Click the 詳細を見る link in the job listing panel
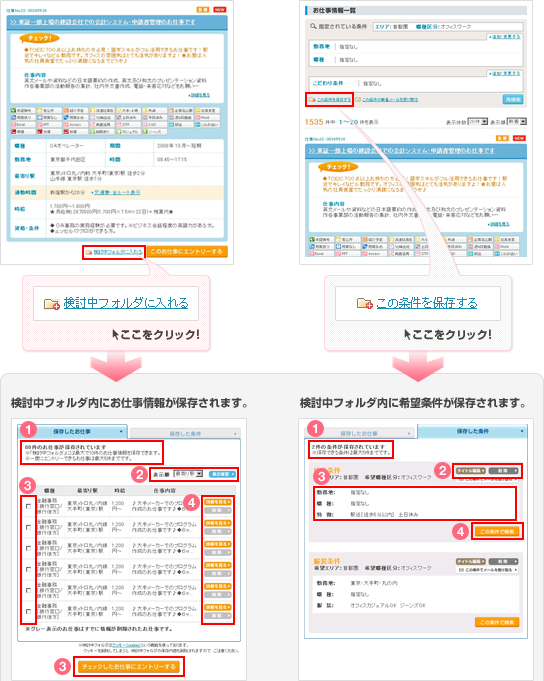This screenshot has height=681, width=544. [499, 224]
